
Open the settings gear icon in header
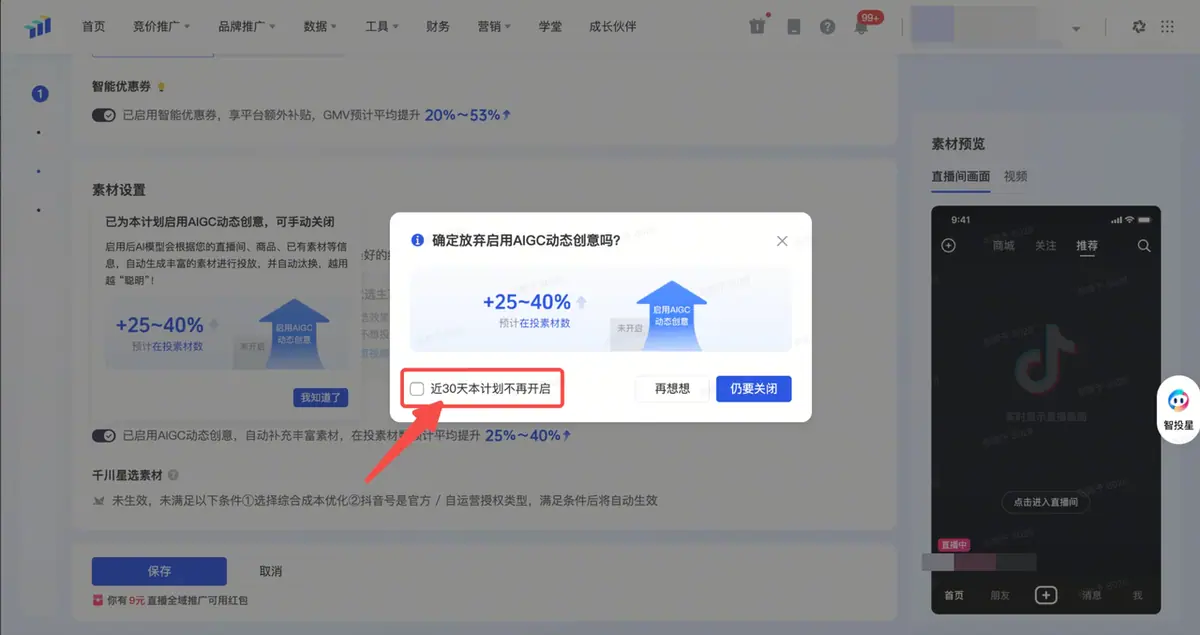pyautogui.click(x=1138, y=27)
